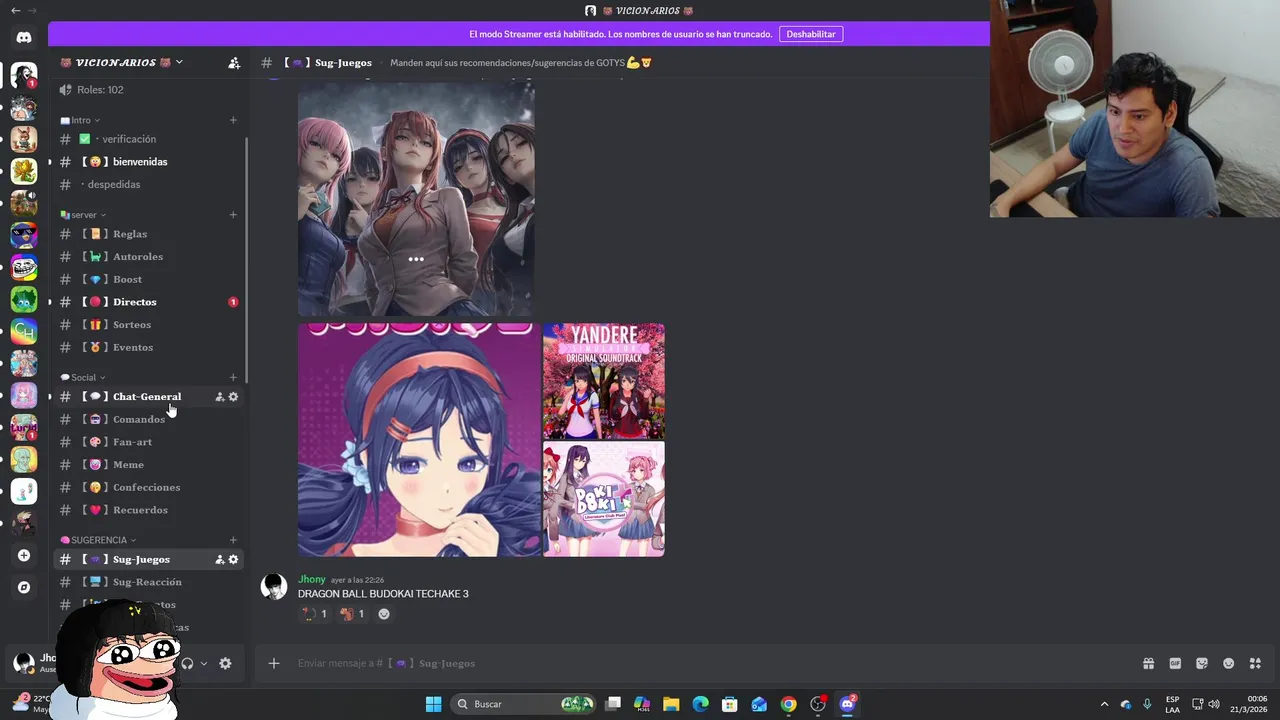This screenshot has height=720, width=1280.
Task: Open the Directos channel
Action: pos(148,302)
